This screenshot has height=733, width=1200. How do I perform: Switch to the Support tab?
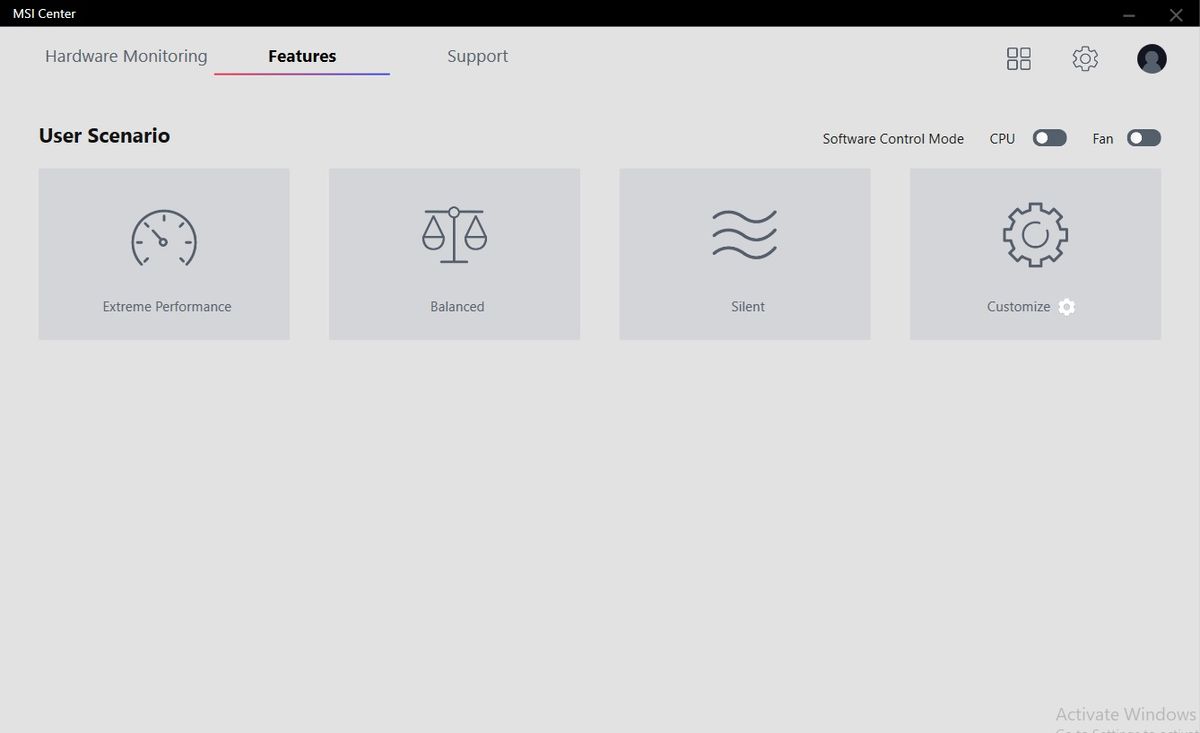point(477,56)
